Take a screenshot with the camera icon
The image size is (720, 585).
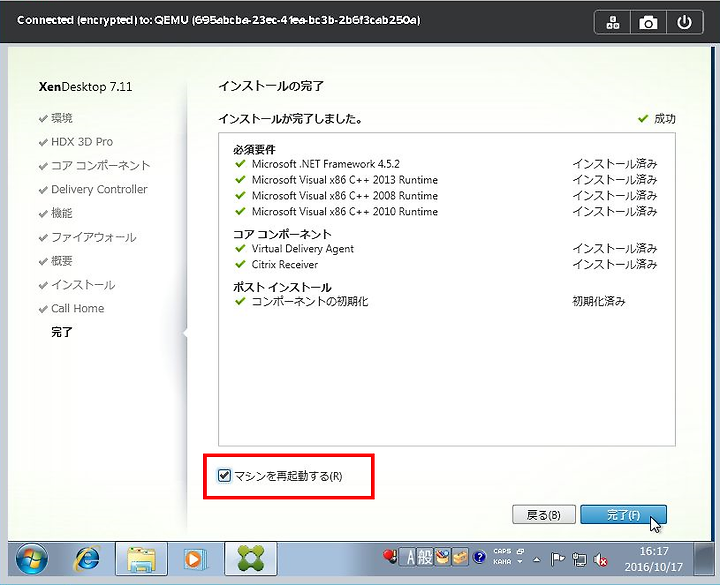(648, 22)
